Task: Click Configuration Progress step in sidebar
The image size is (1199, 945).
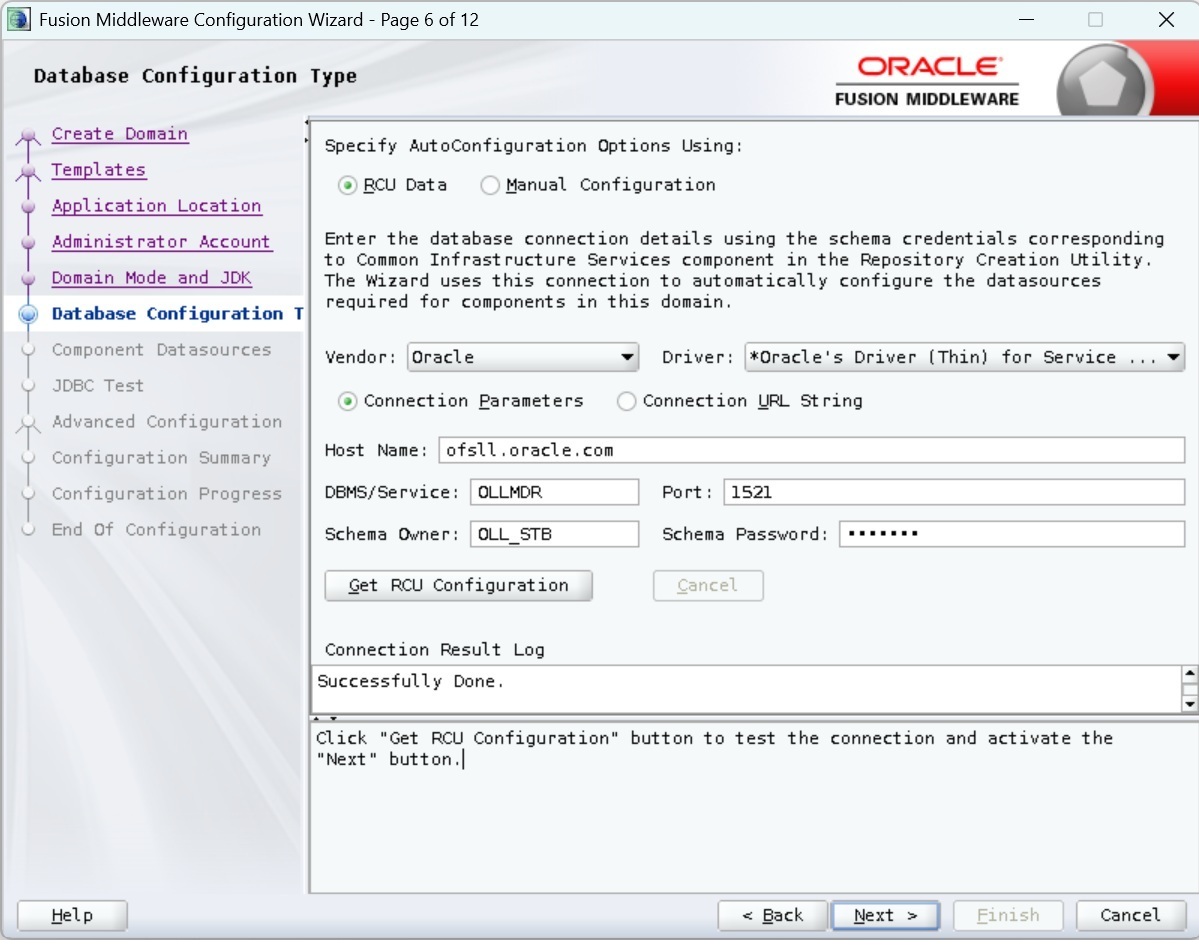Action: (x=167, y=494)
